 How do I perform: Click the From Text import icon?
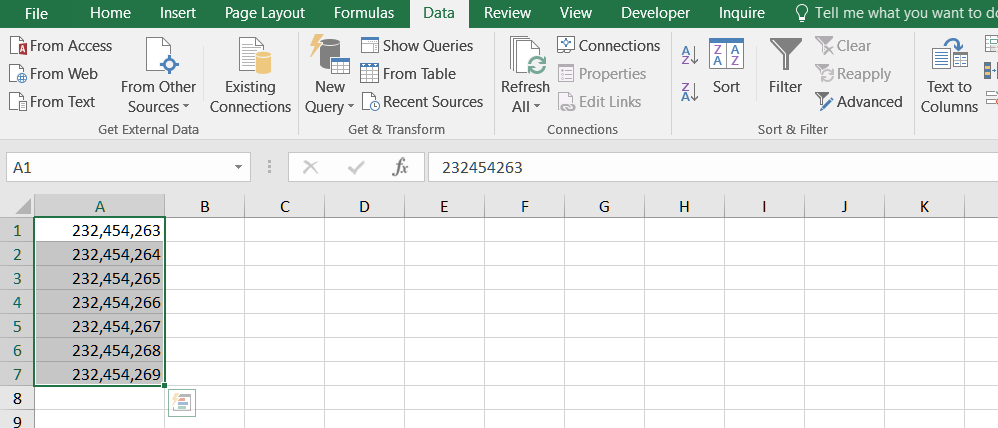[x=18, y=102]
